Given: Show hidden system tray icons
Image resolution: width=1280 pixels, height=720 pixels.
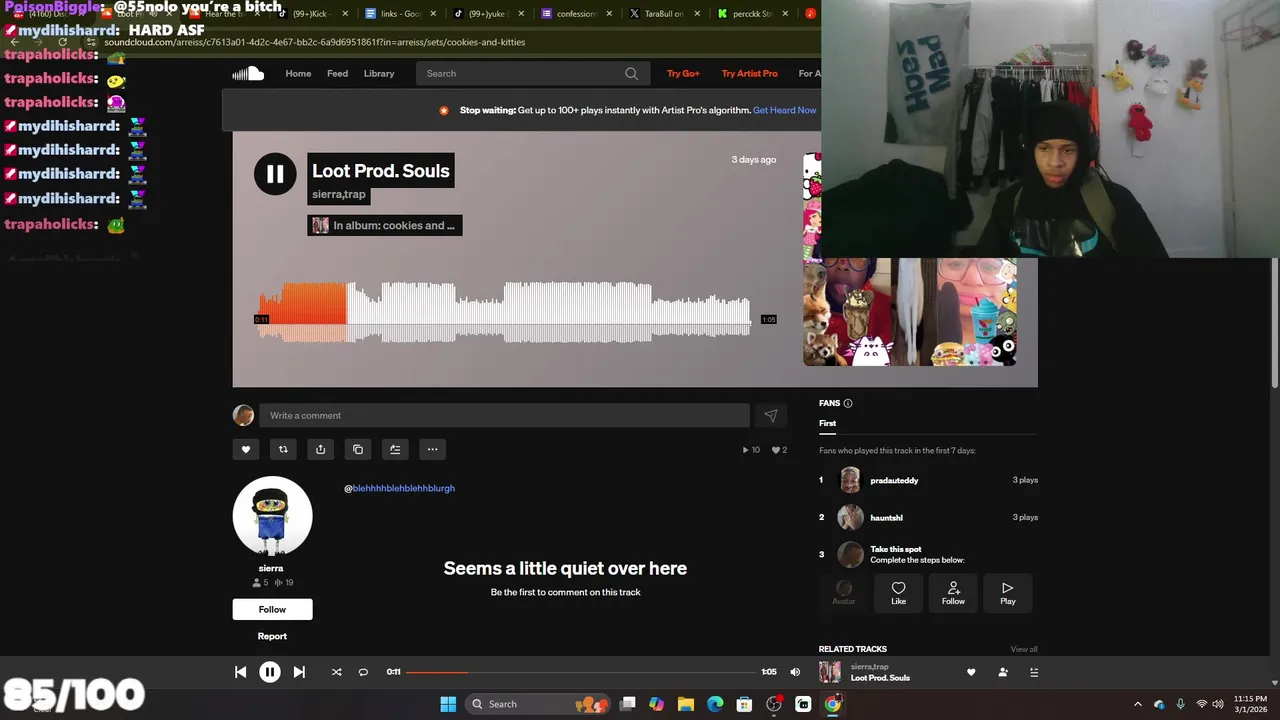Looking at the screenshot, I should coord(1137,704).
